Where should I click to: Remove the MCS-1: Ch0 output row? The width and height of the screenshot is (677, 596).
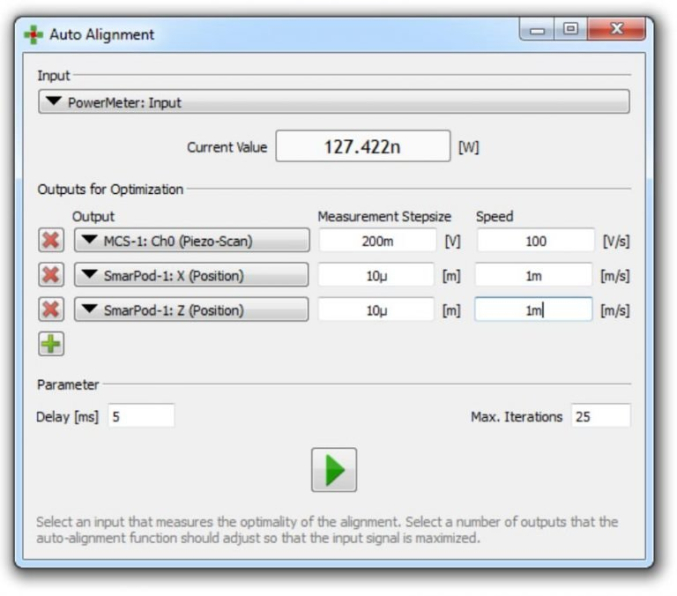tap(51, 241)
